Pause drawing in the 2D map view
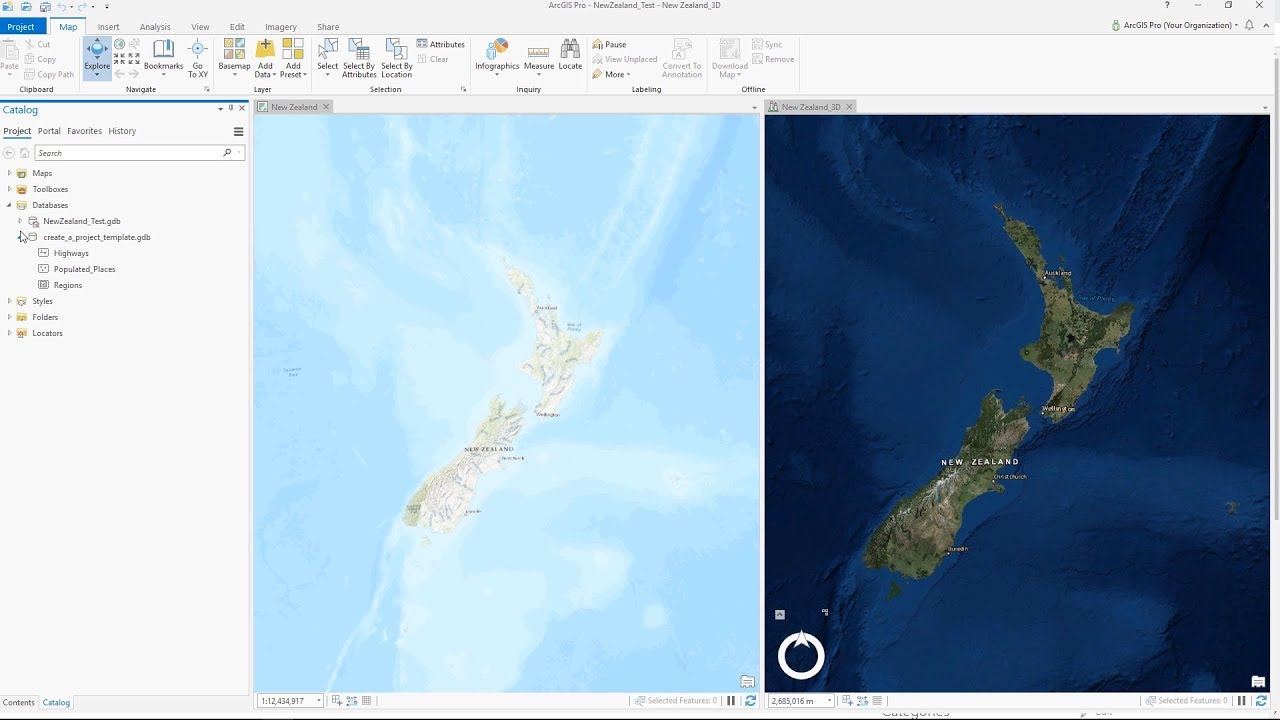1280x720 pixels. point(731,701)
